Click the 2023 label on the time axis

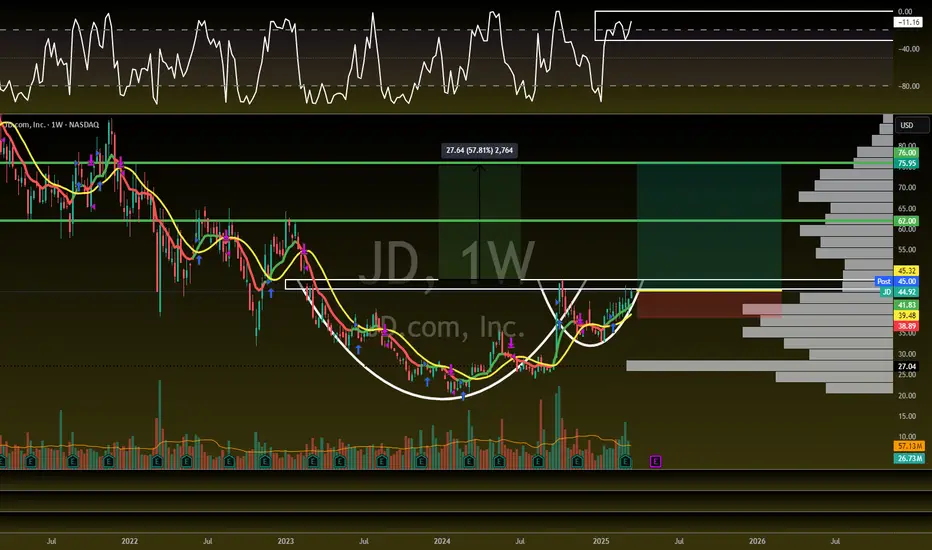[286, 541]
